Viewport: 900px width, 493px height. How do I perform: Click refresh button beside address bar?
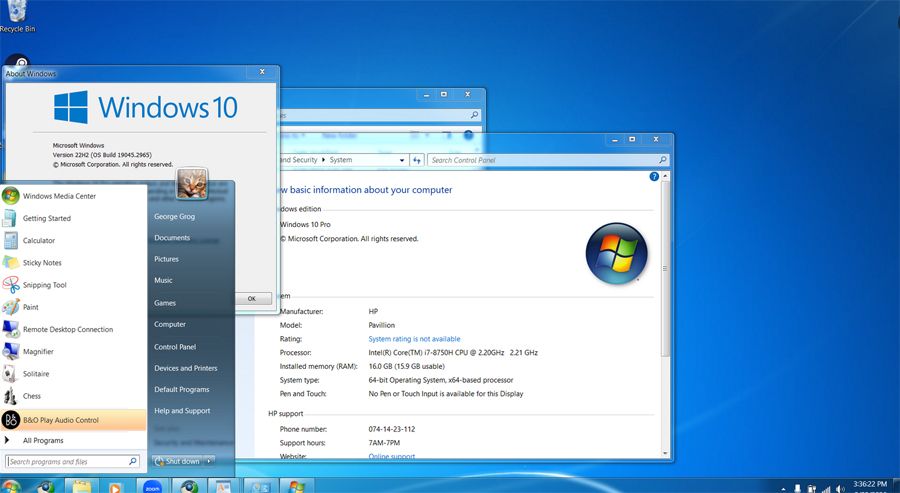tap(417, 160)
